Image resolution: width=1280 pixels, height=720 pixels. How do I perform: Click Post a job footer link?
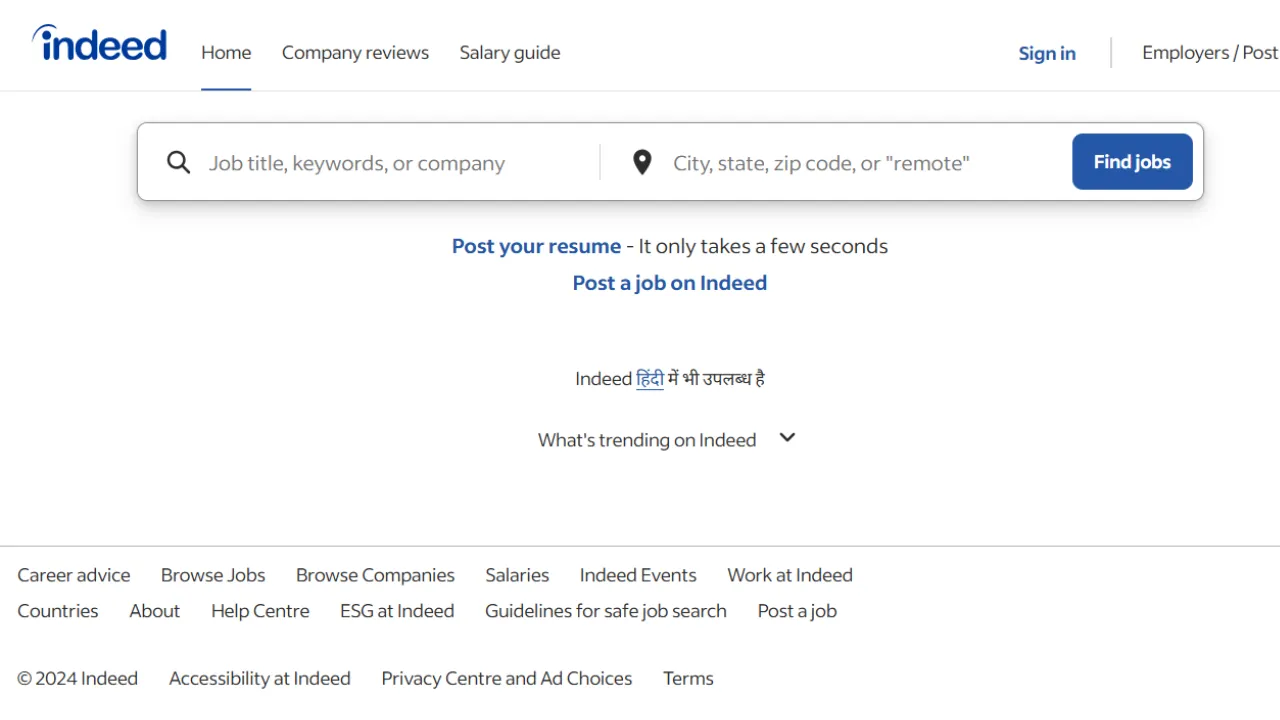pos(797,611)
